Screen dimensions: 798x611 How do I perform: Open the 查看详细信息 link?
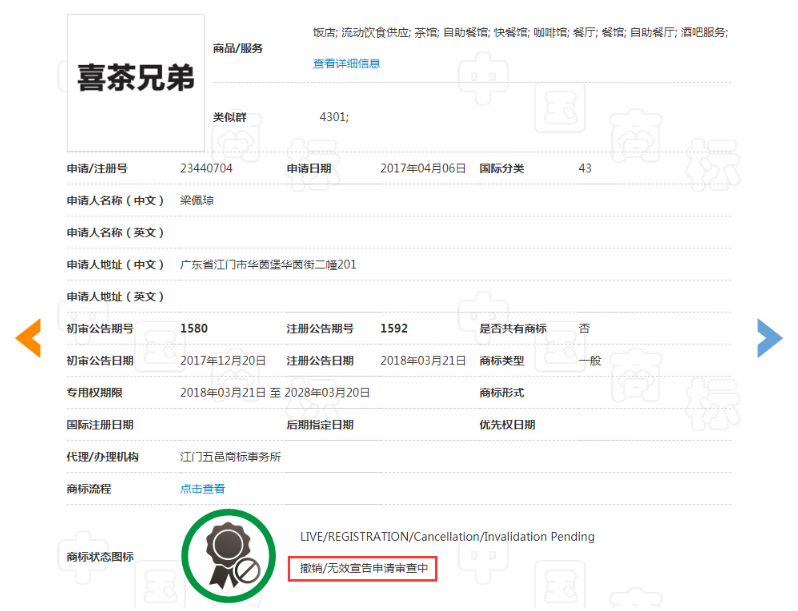point(346,64)
